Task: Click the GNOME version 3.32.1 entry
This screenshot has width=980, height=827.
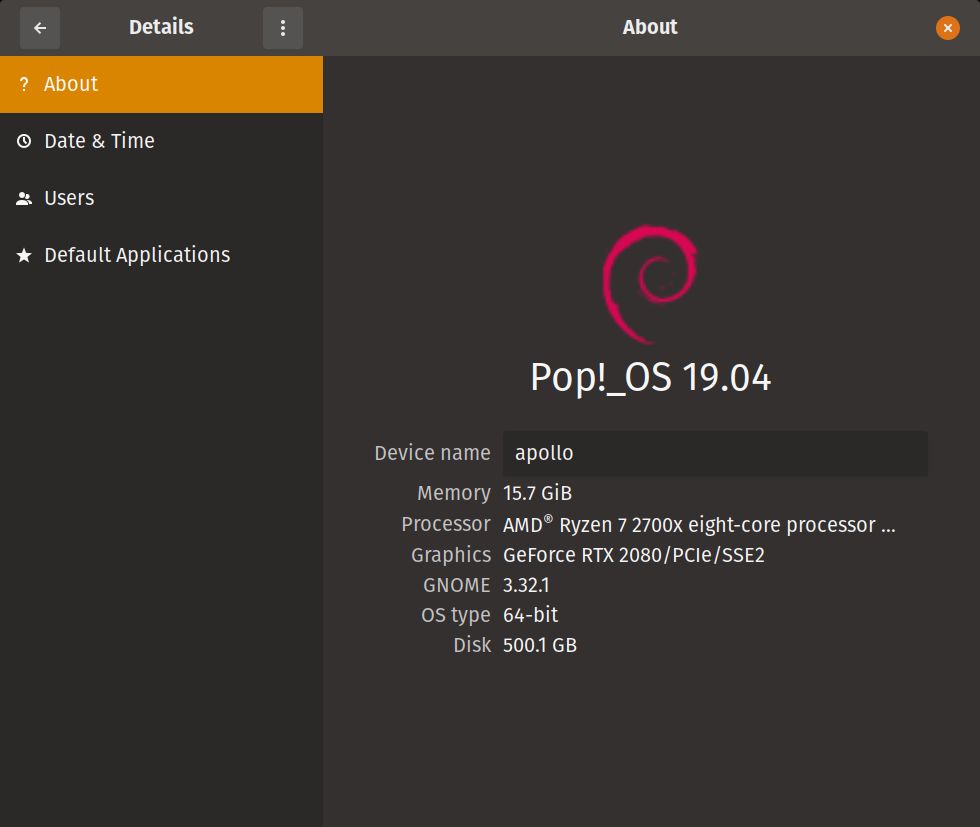Action: pyautogui.click(x=524, y=585)
